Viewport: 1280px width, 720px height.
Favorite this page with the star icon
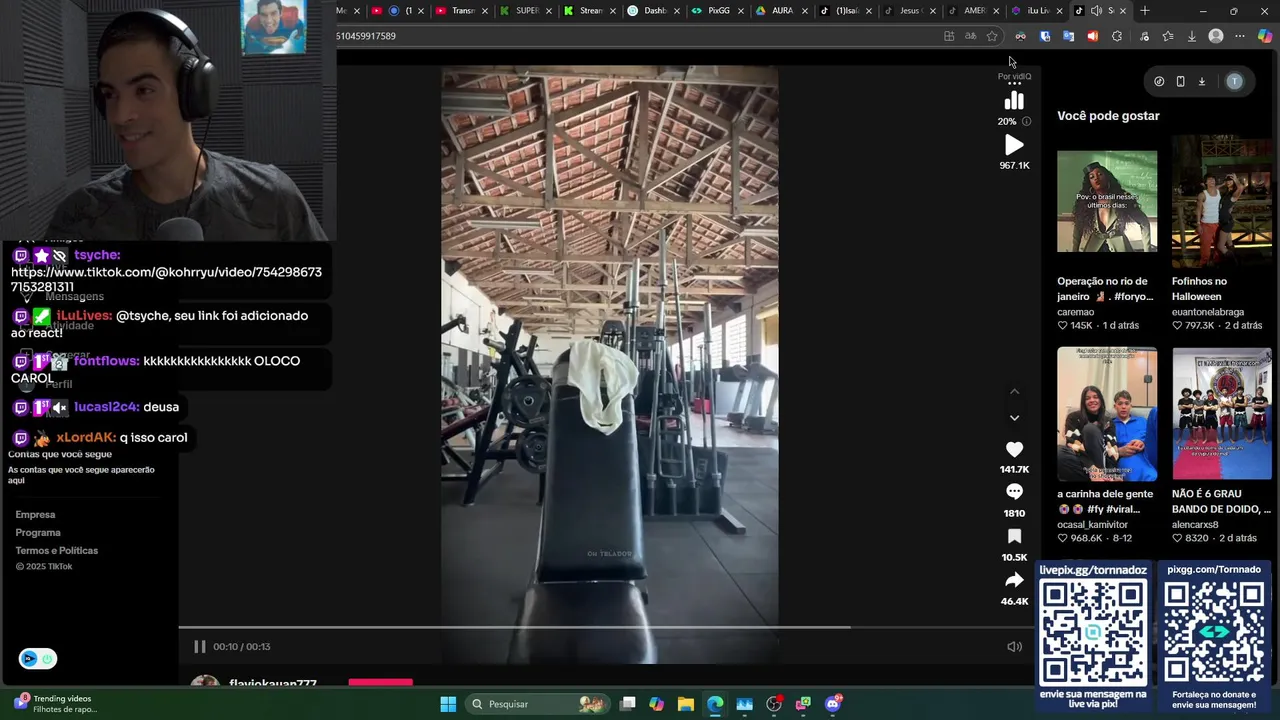click(992, 36)
